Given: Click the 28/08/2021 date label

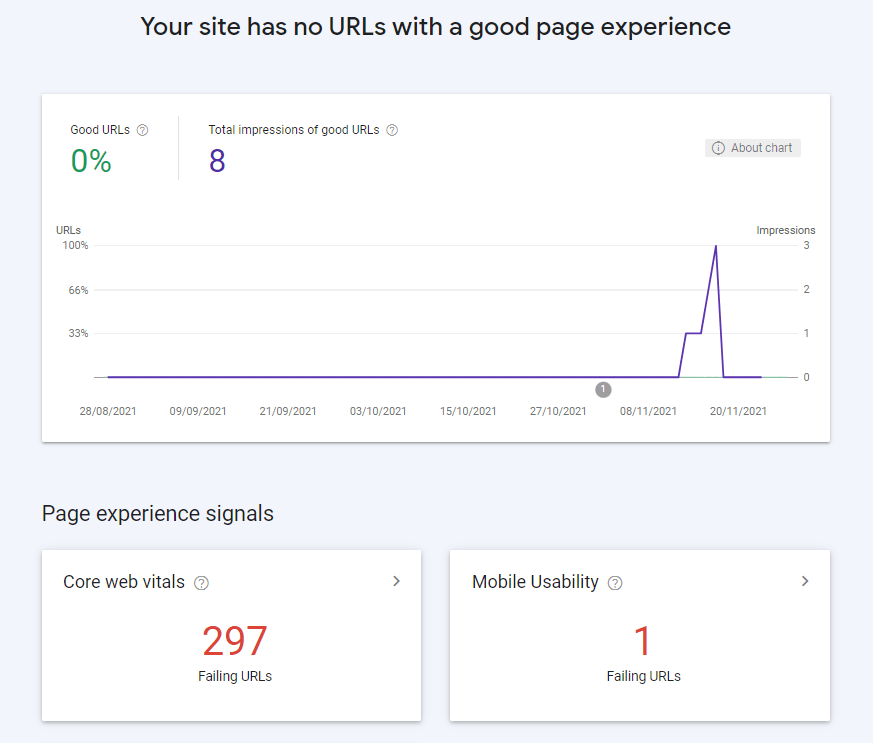Looking at the screenshot, I should [108, 411].
